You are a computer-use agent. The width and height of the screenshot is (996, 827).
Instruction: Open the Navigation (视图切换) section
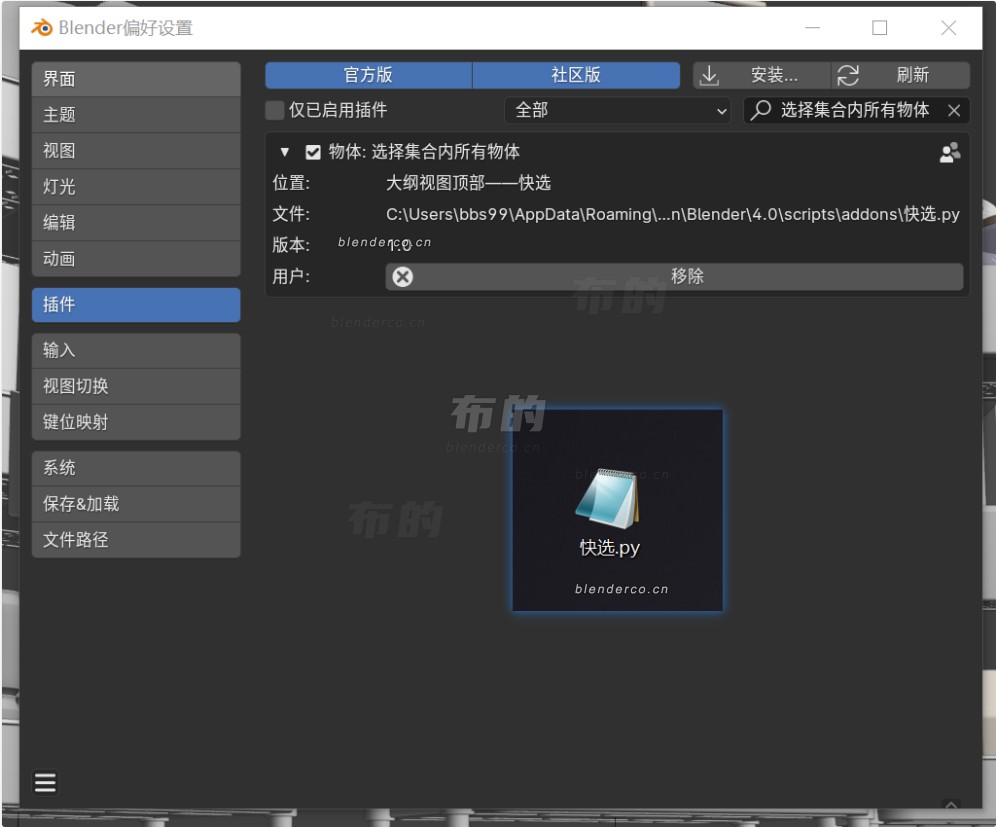pyautogui.click(x=136, y=386)
